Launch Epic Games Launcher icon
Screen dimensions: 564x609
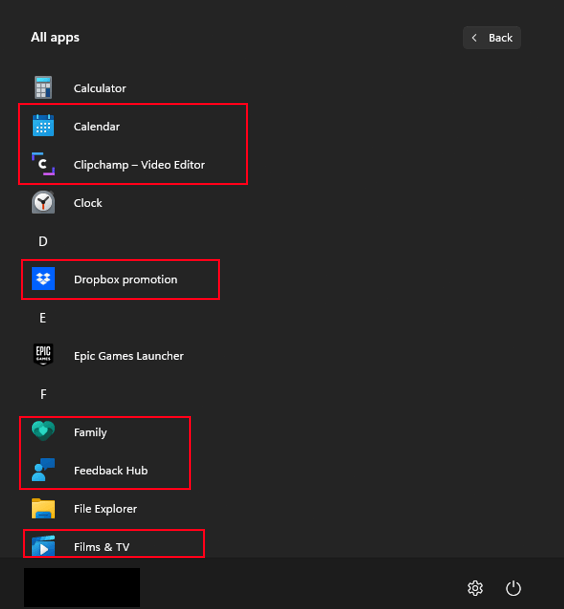point(43,355)
